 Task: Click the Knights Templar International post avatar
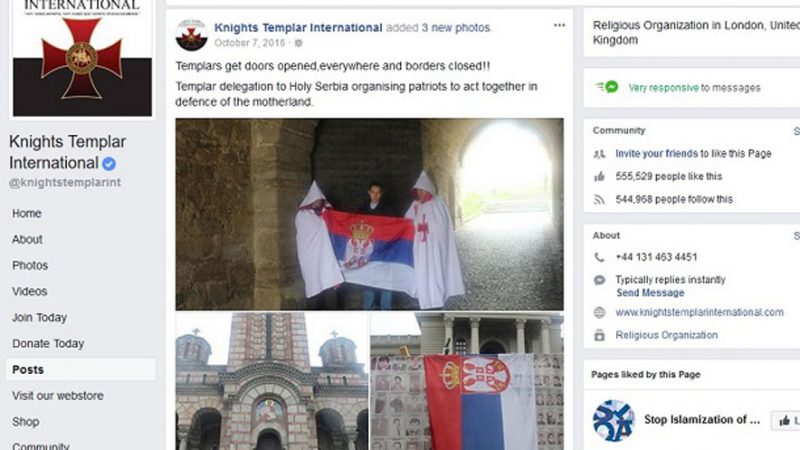tap(191, 35)
